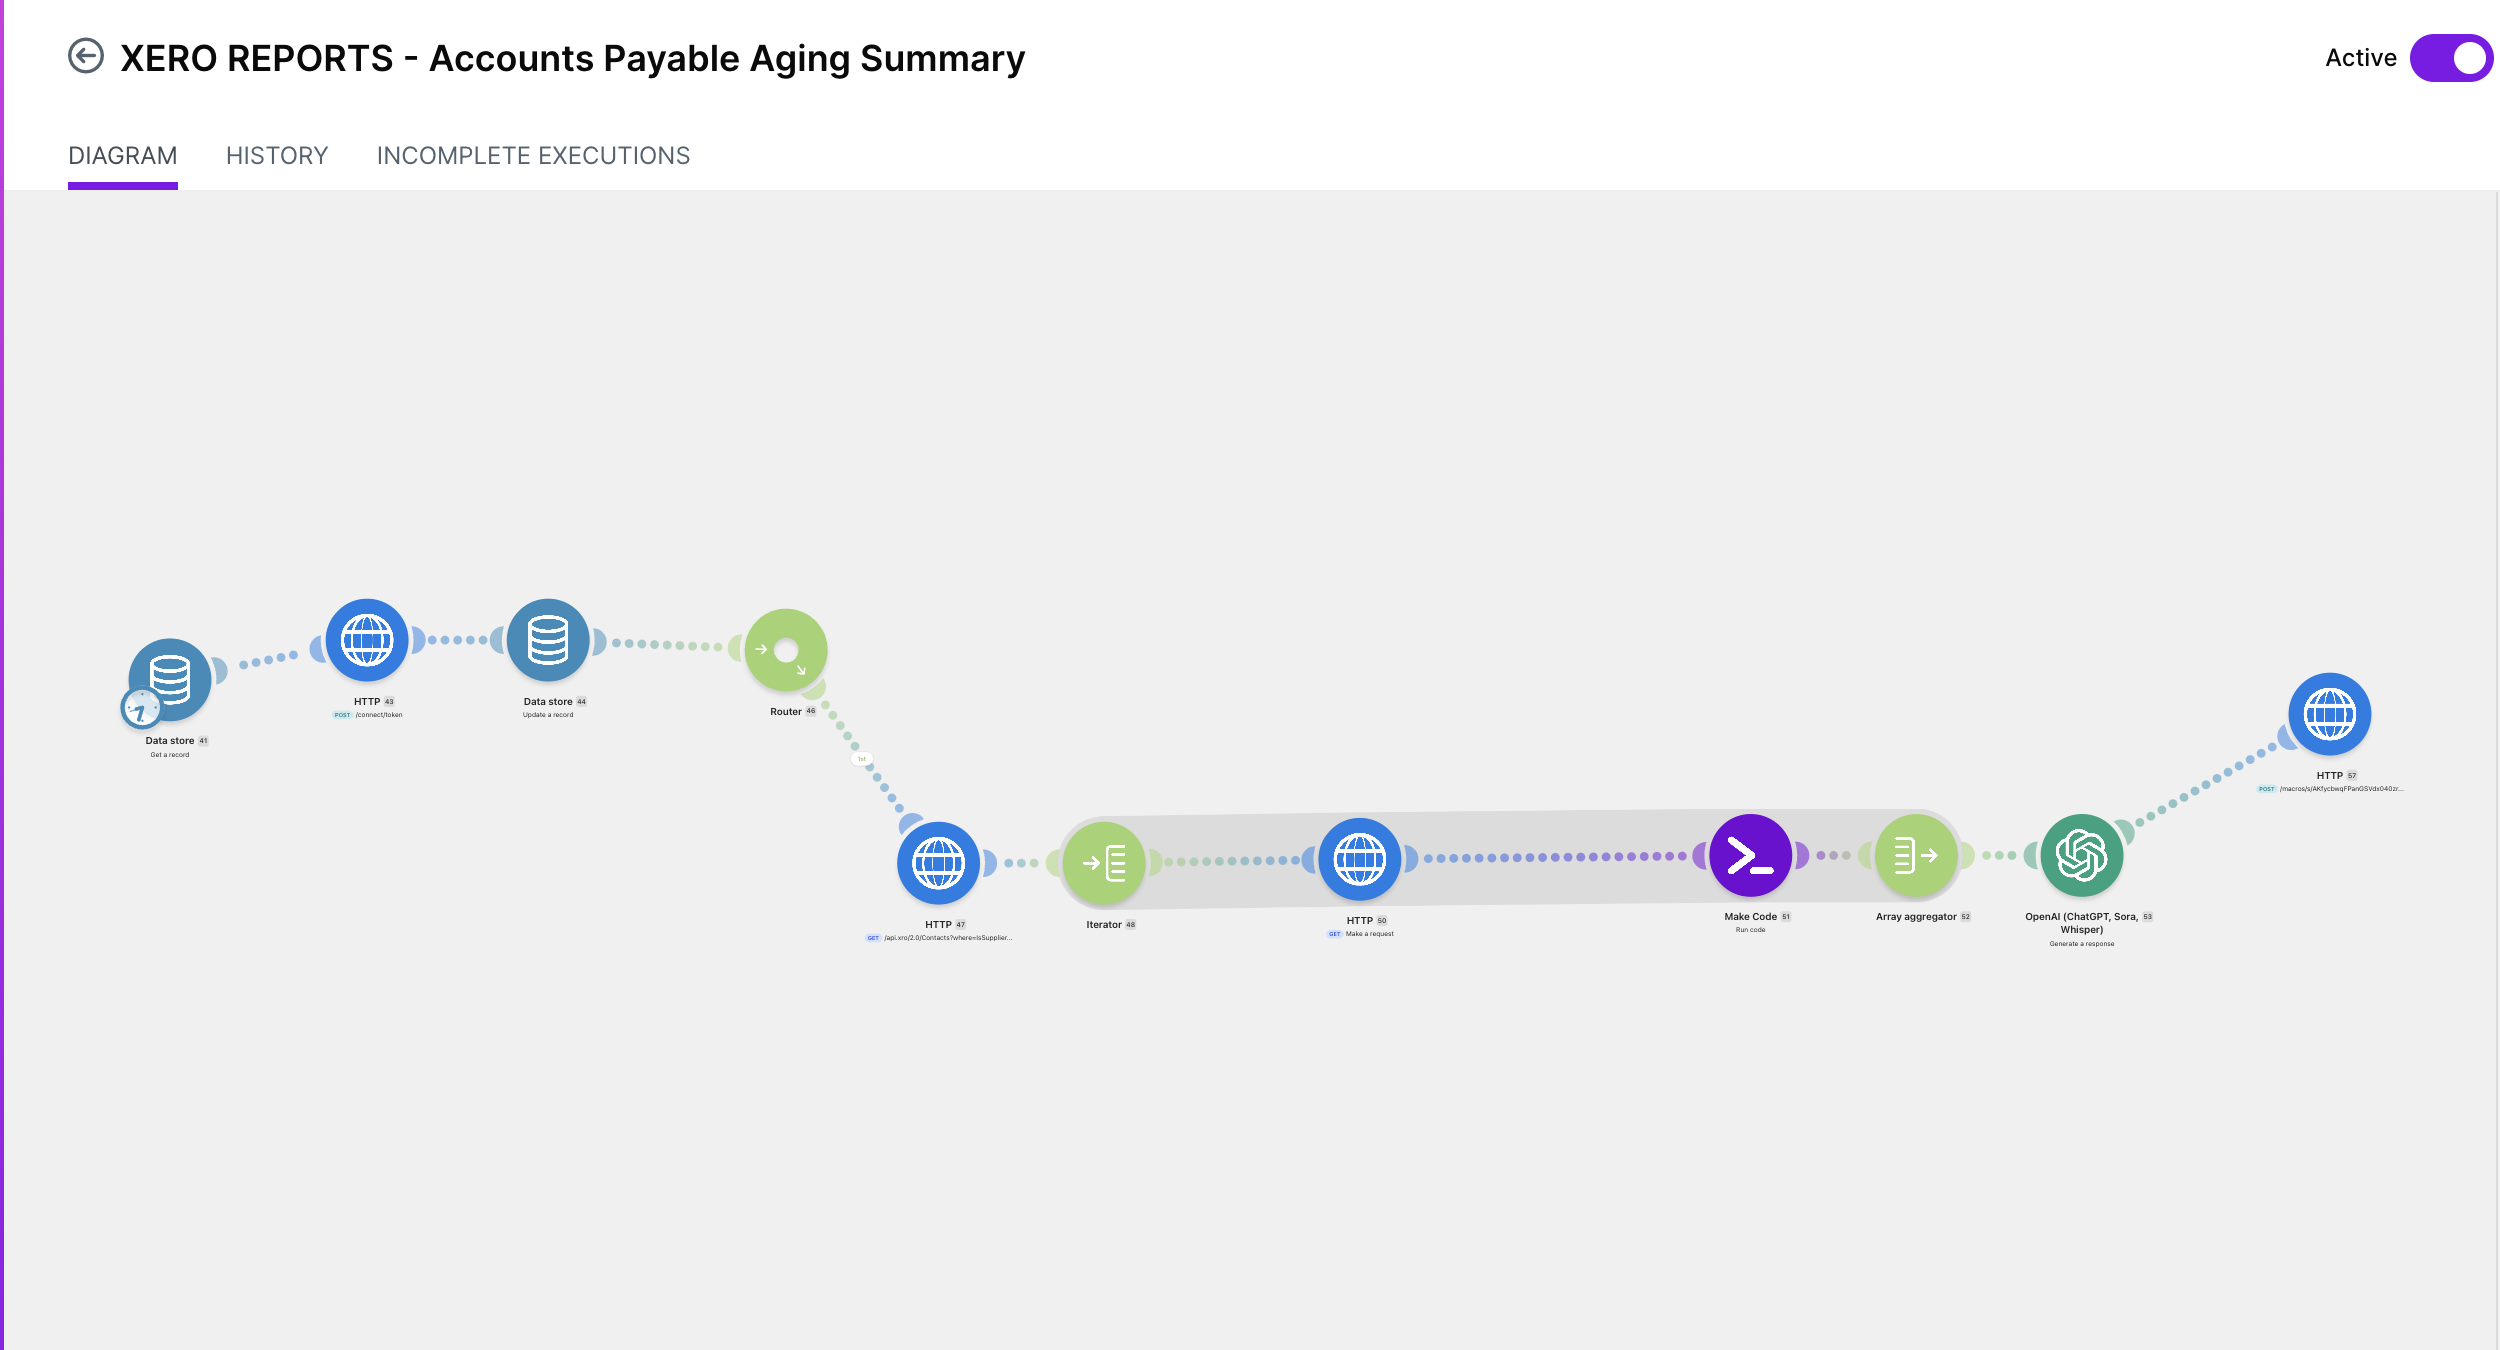Click the clock schedule icon on first module
2500x1350 pixels.
click(x=141, y=708)
